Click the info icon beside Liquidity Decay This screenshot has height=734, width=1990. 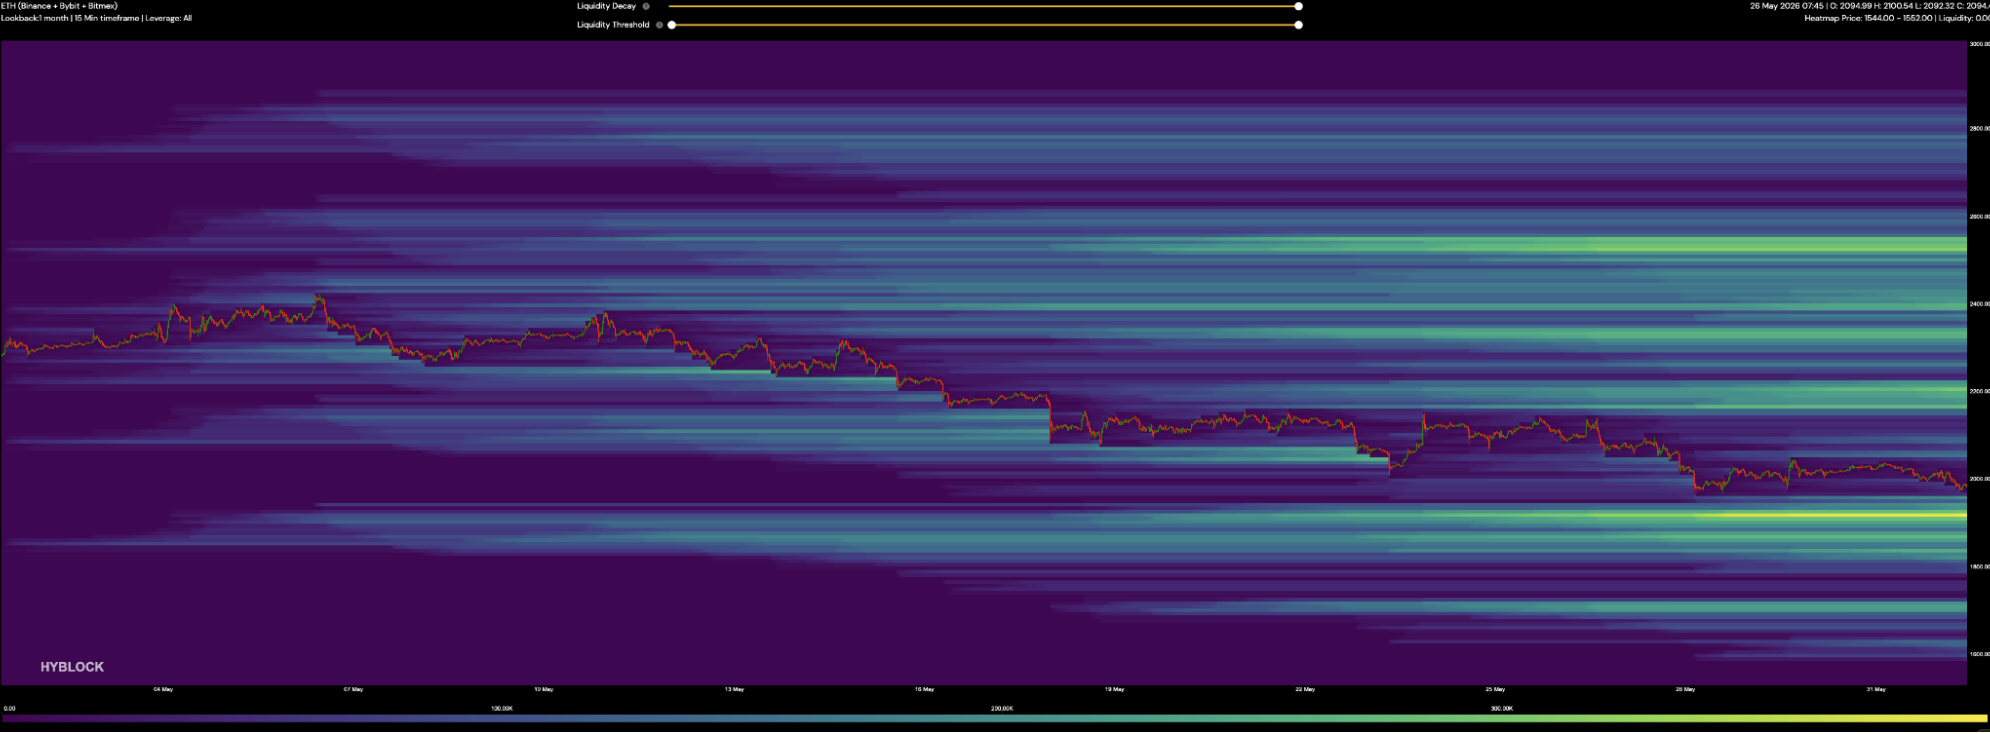[646, 6]
